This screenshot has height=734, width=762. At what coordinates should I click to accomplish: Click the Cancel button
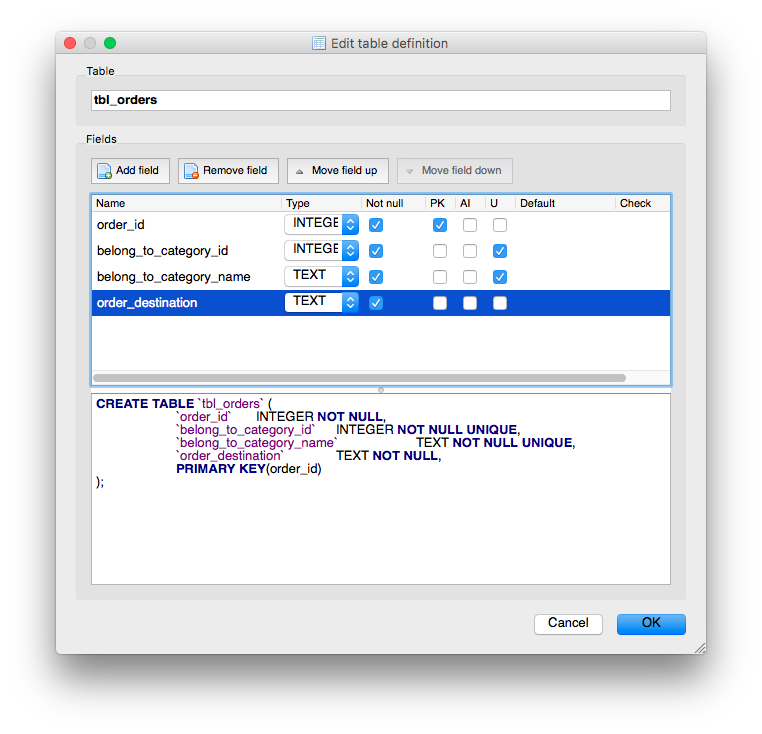568,623
